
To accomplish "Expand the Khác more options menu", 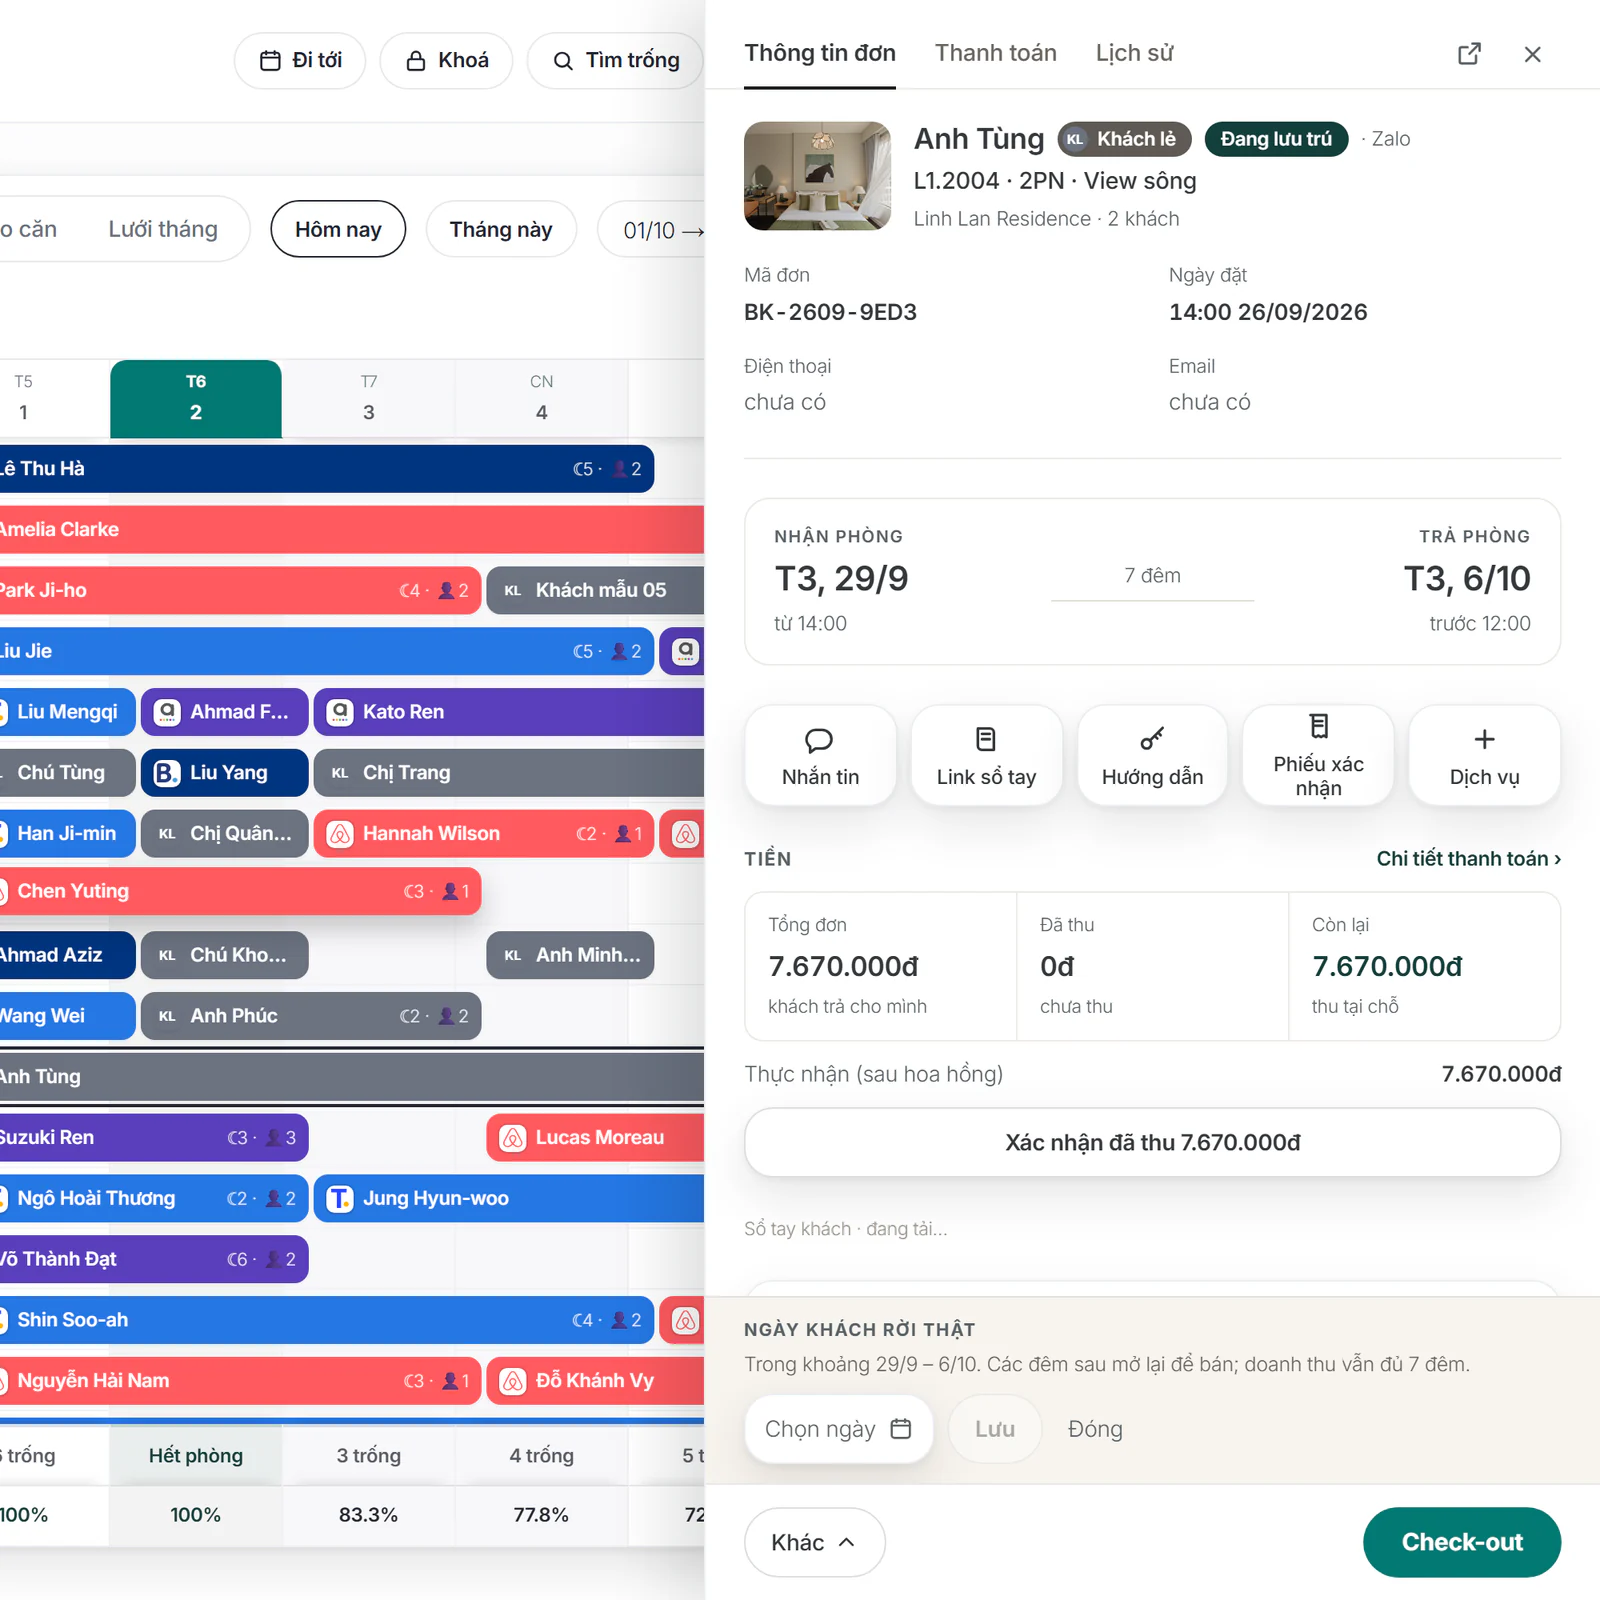I will coord(814,1542).
